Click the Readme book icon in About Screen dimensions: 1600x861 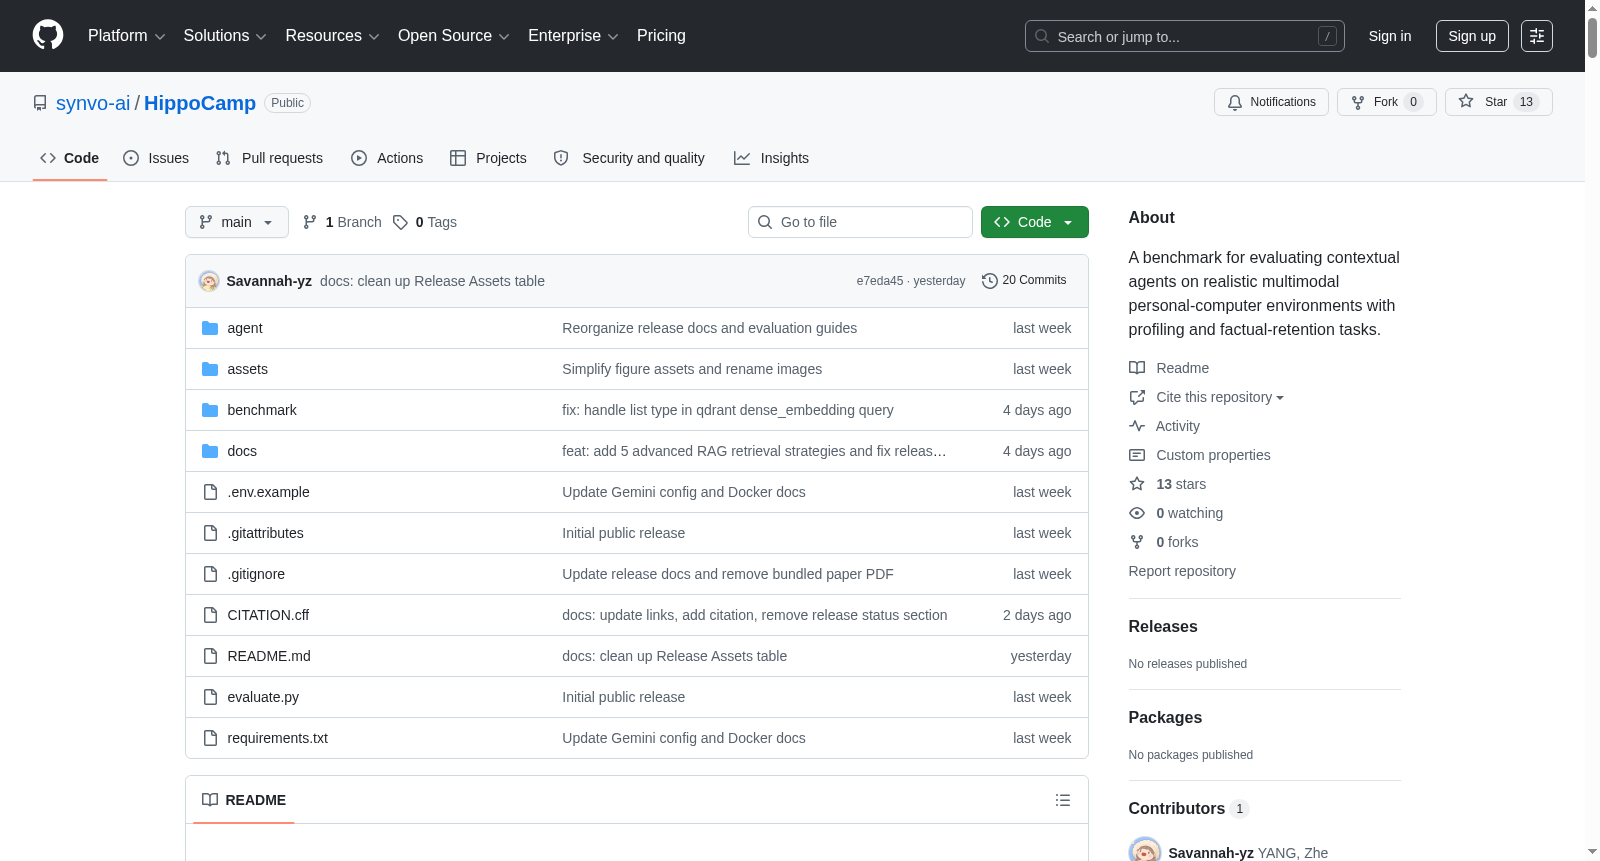coord(1137,368)
